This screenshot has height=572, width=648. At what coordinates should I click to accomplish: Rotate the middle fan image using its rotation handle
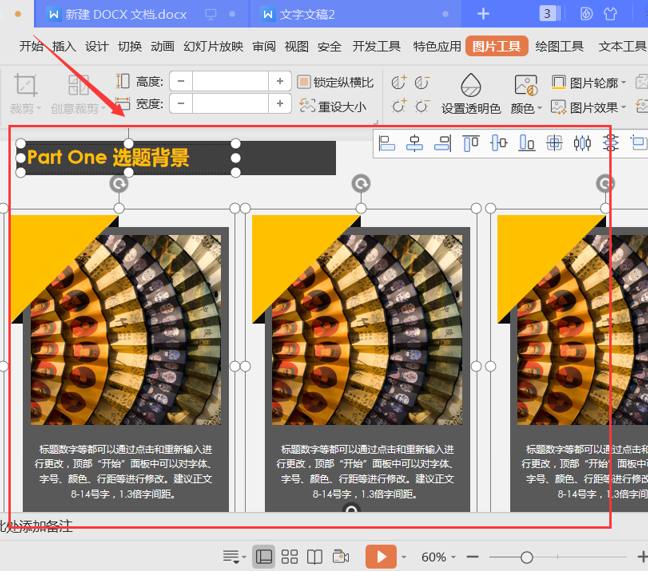[x=361, y=184]
